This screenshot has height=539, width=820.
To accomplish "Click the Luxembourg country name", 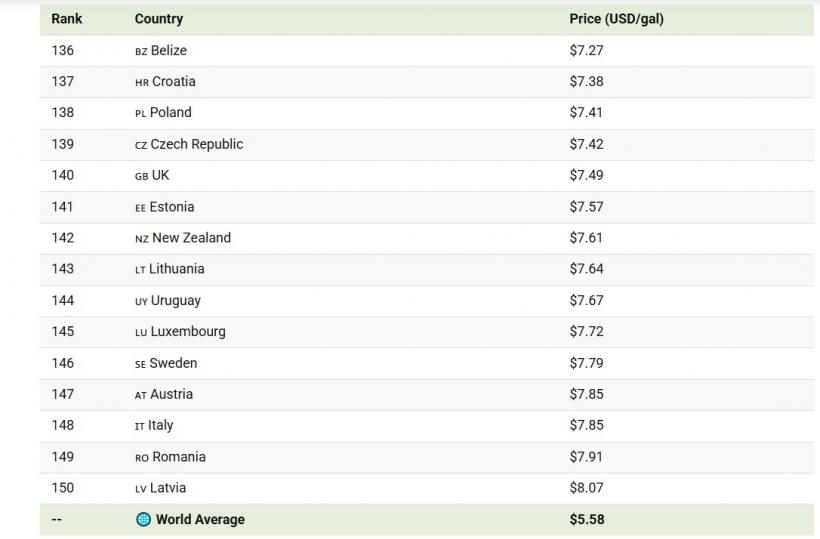I will pyautogui.click(x=188, y=332).
